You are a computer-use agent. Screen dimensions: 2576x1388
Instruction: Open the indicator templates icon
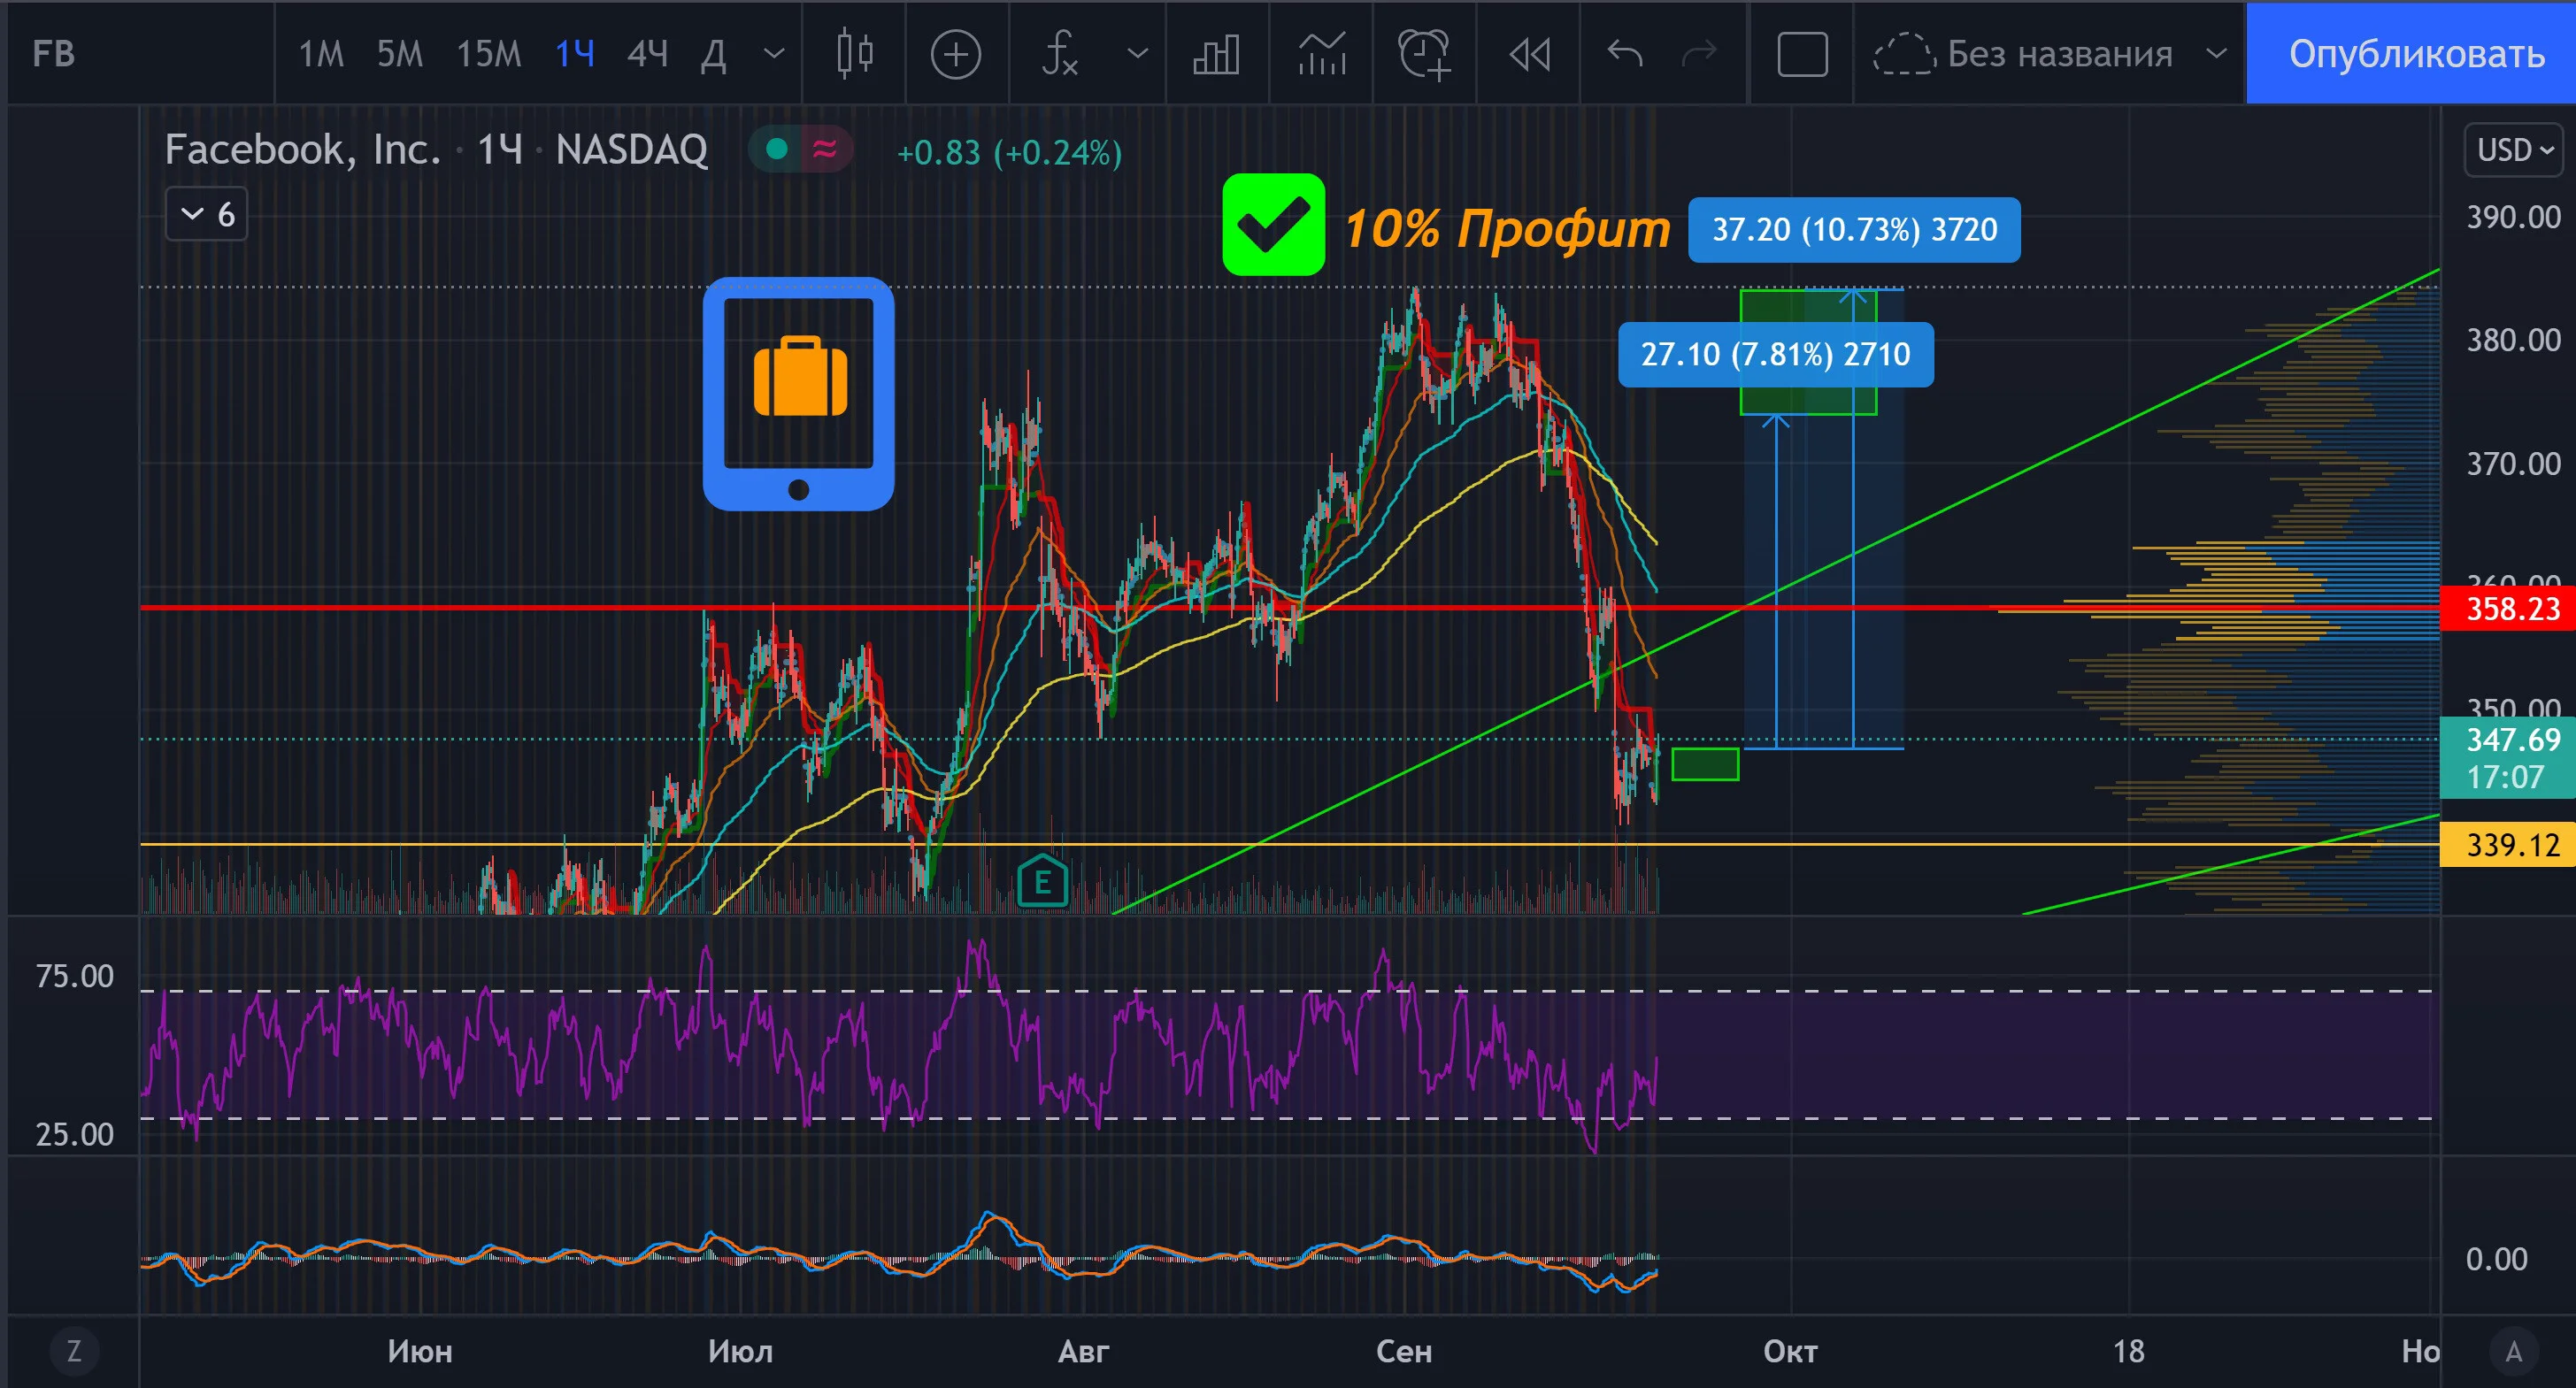pyautogui.click(x=1322, y=54)
